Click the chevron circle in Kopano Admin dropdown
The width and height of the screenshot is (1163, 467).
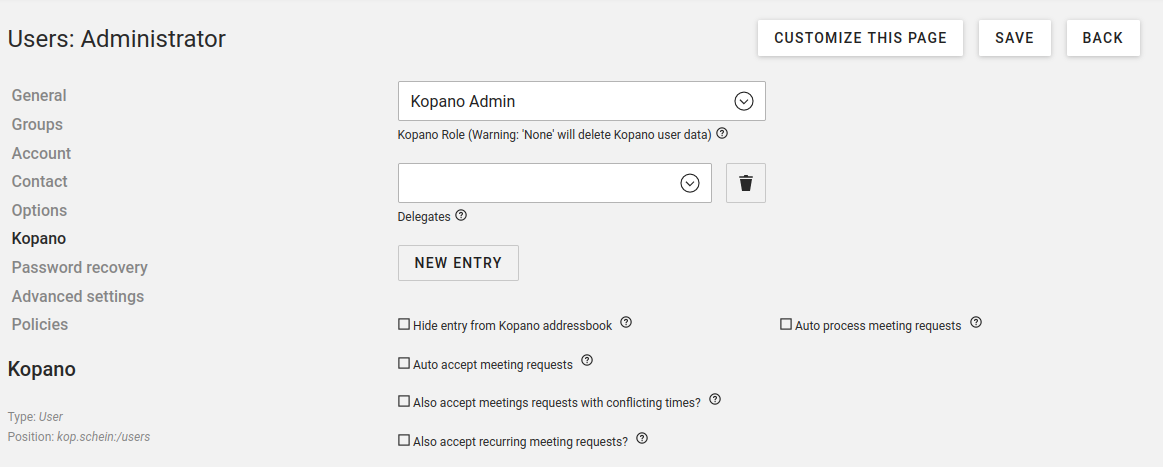click(744, 101)
